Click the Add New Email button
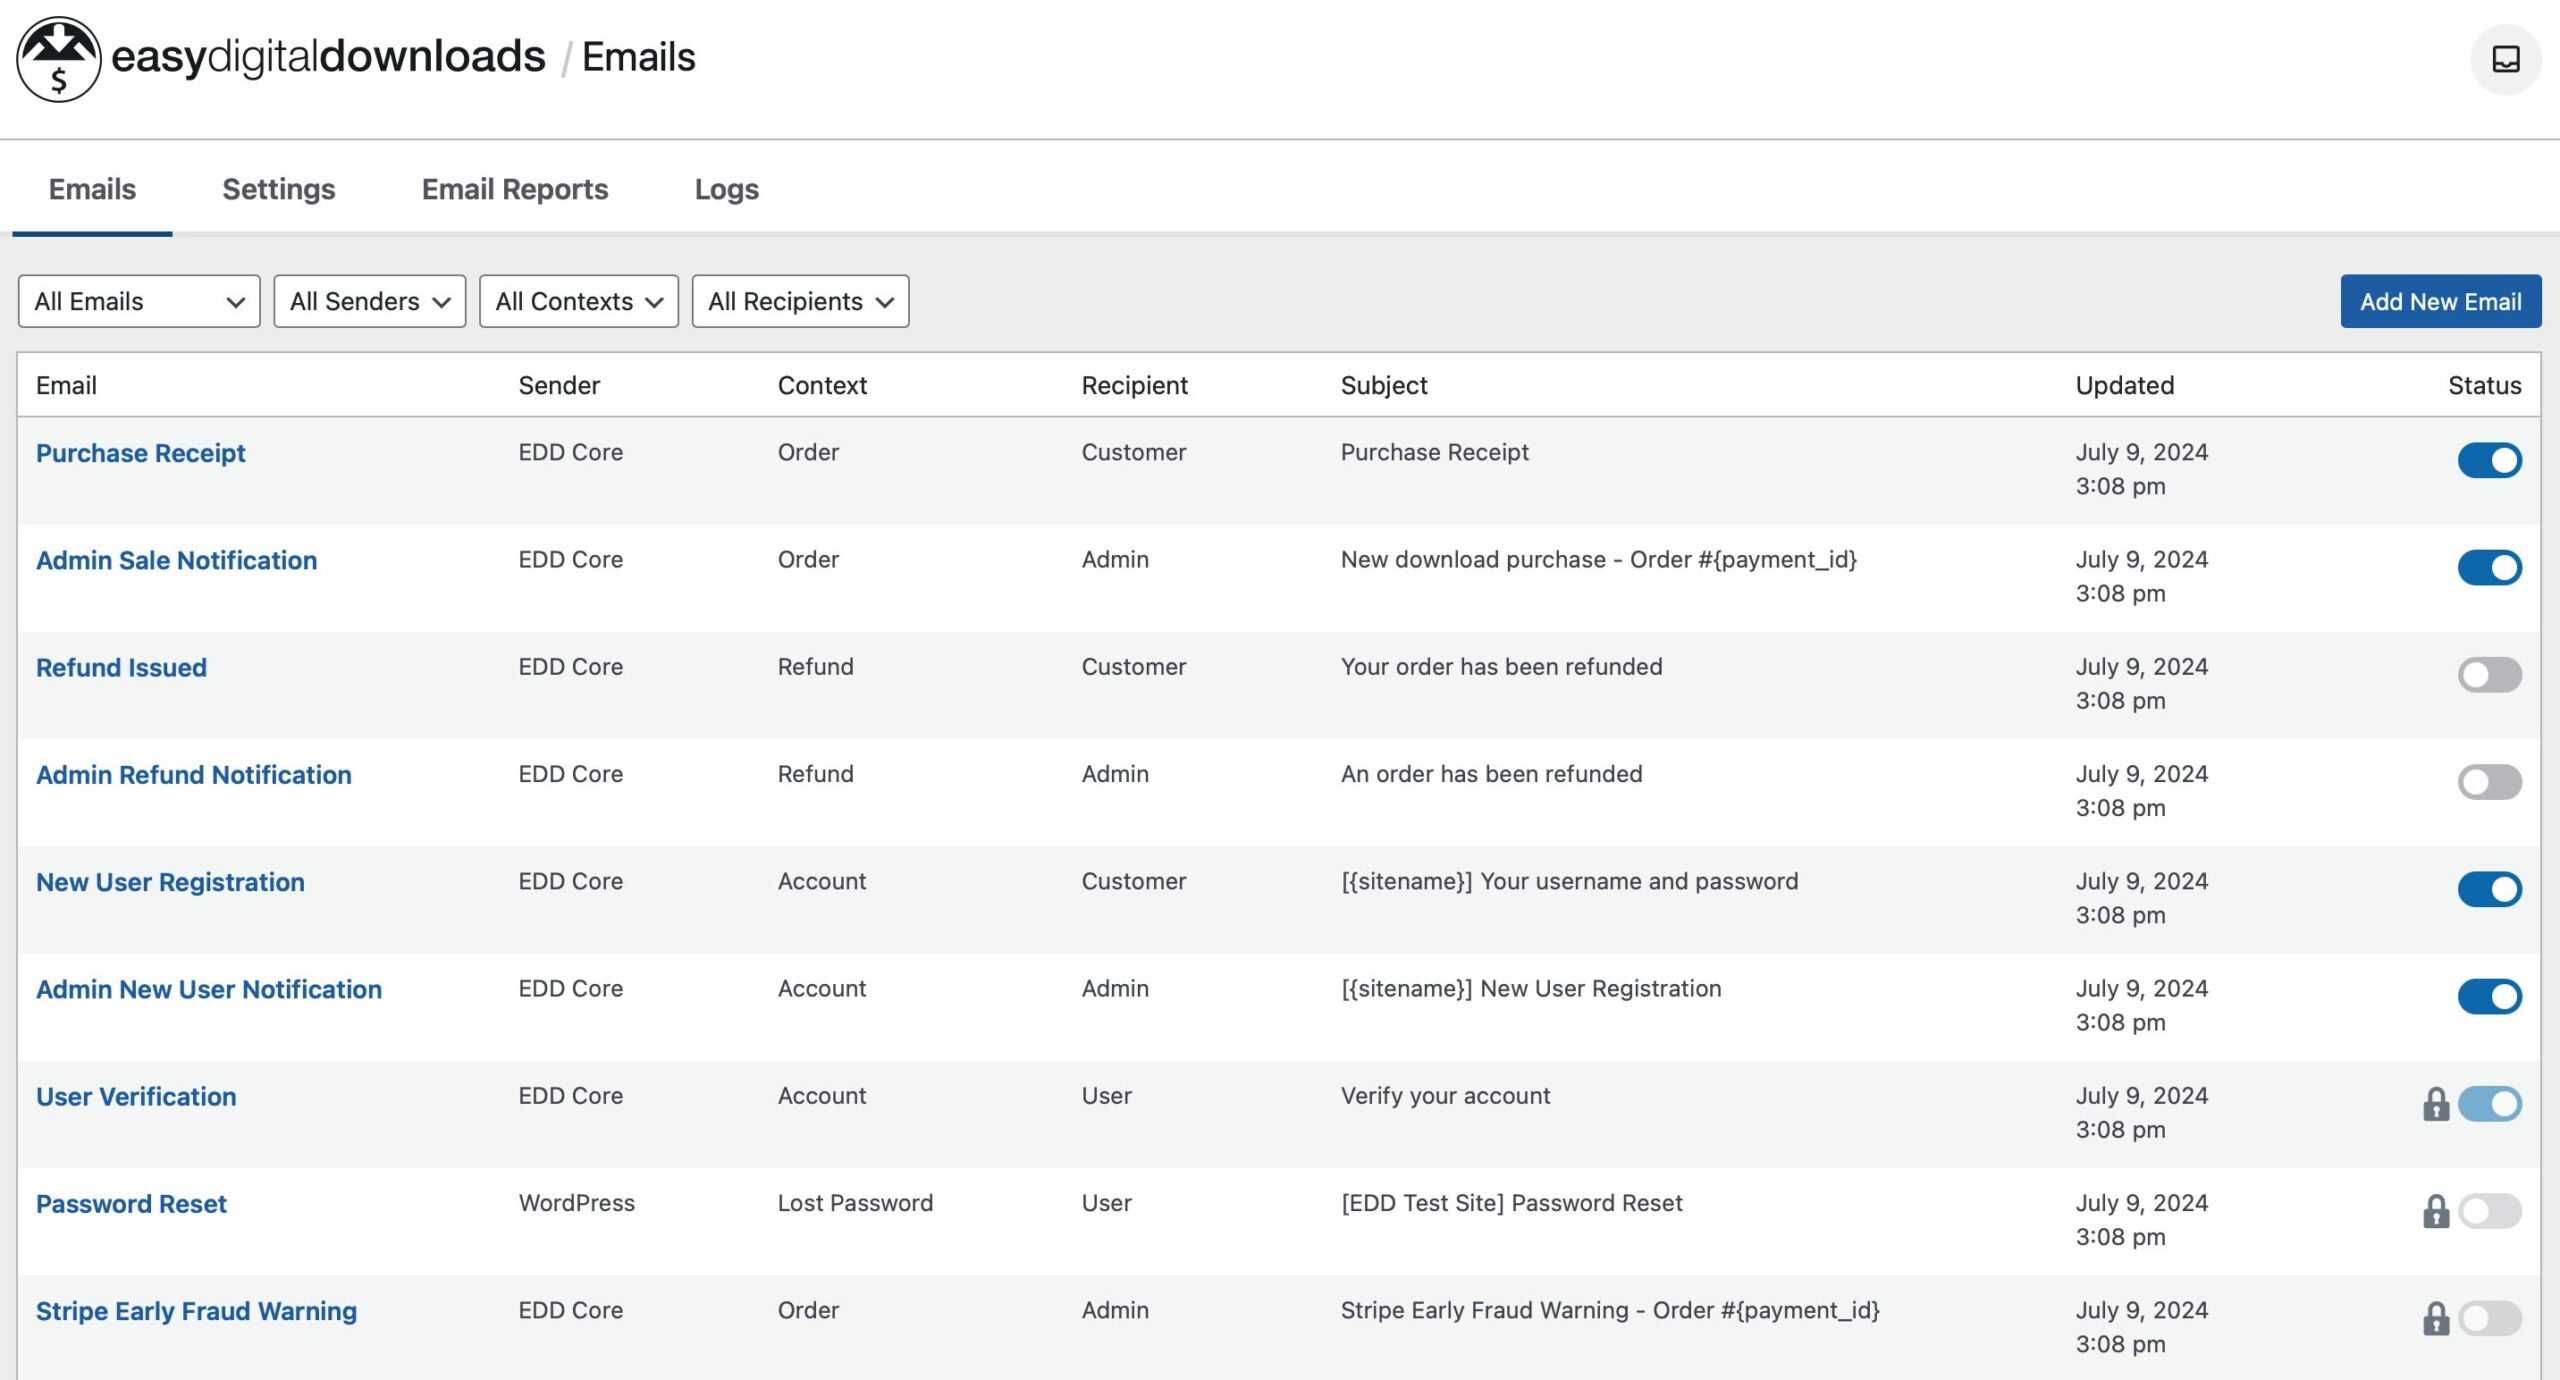The width and height of the screenshot is (2560, 1380). click(2440, 301)
